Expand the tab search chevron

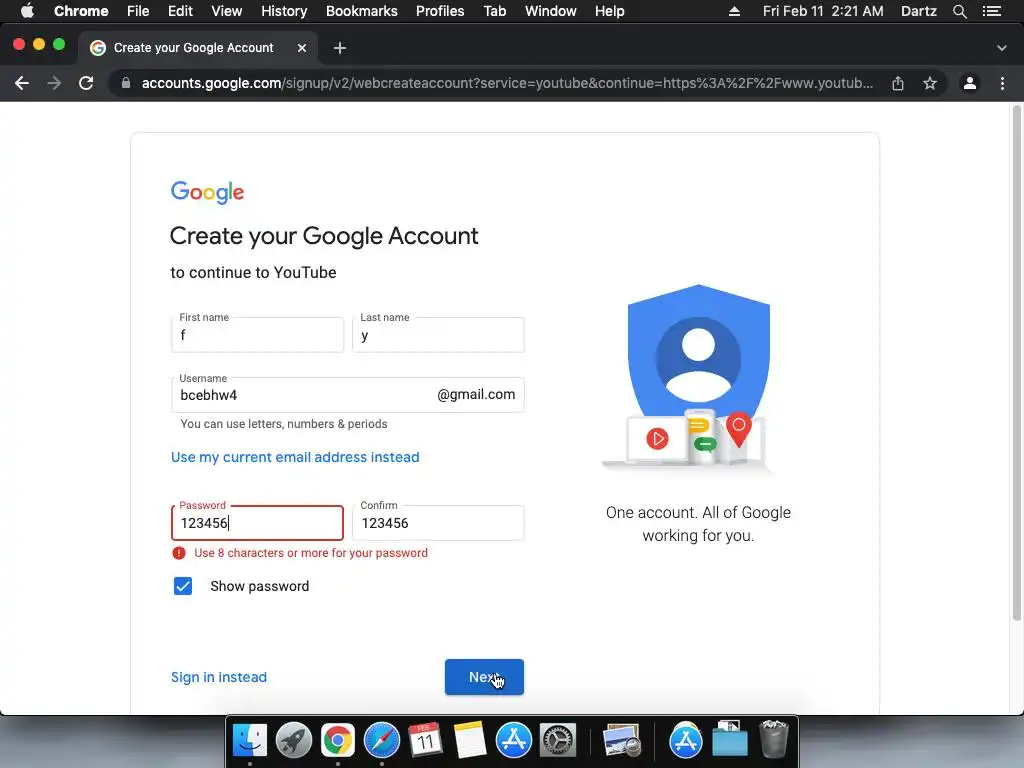pyautogui.click(x=1002, y=48)
